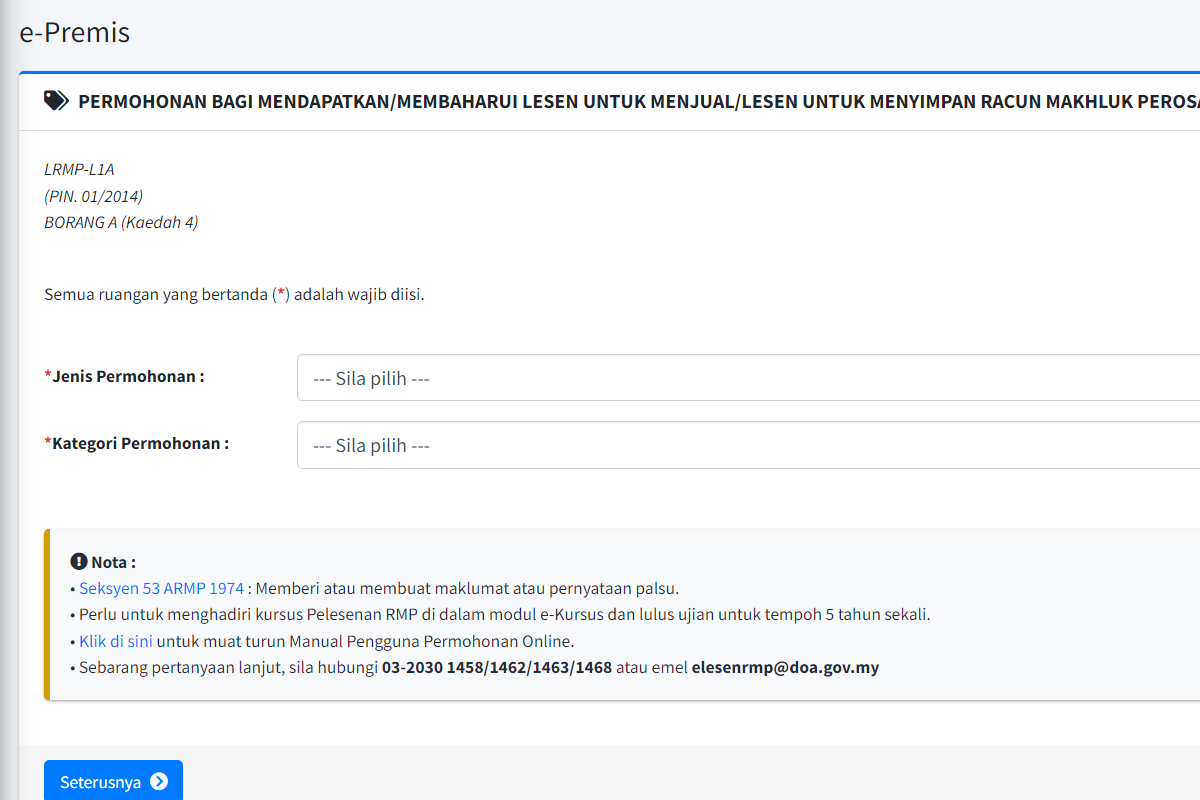Follow the Klik di sini link
Image resolution: width=1200 pixels, height=800 pixels.
coord(116,641)
